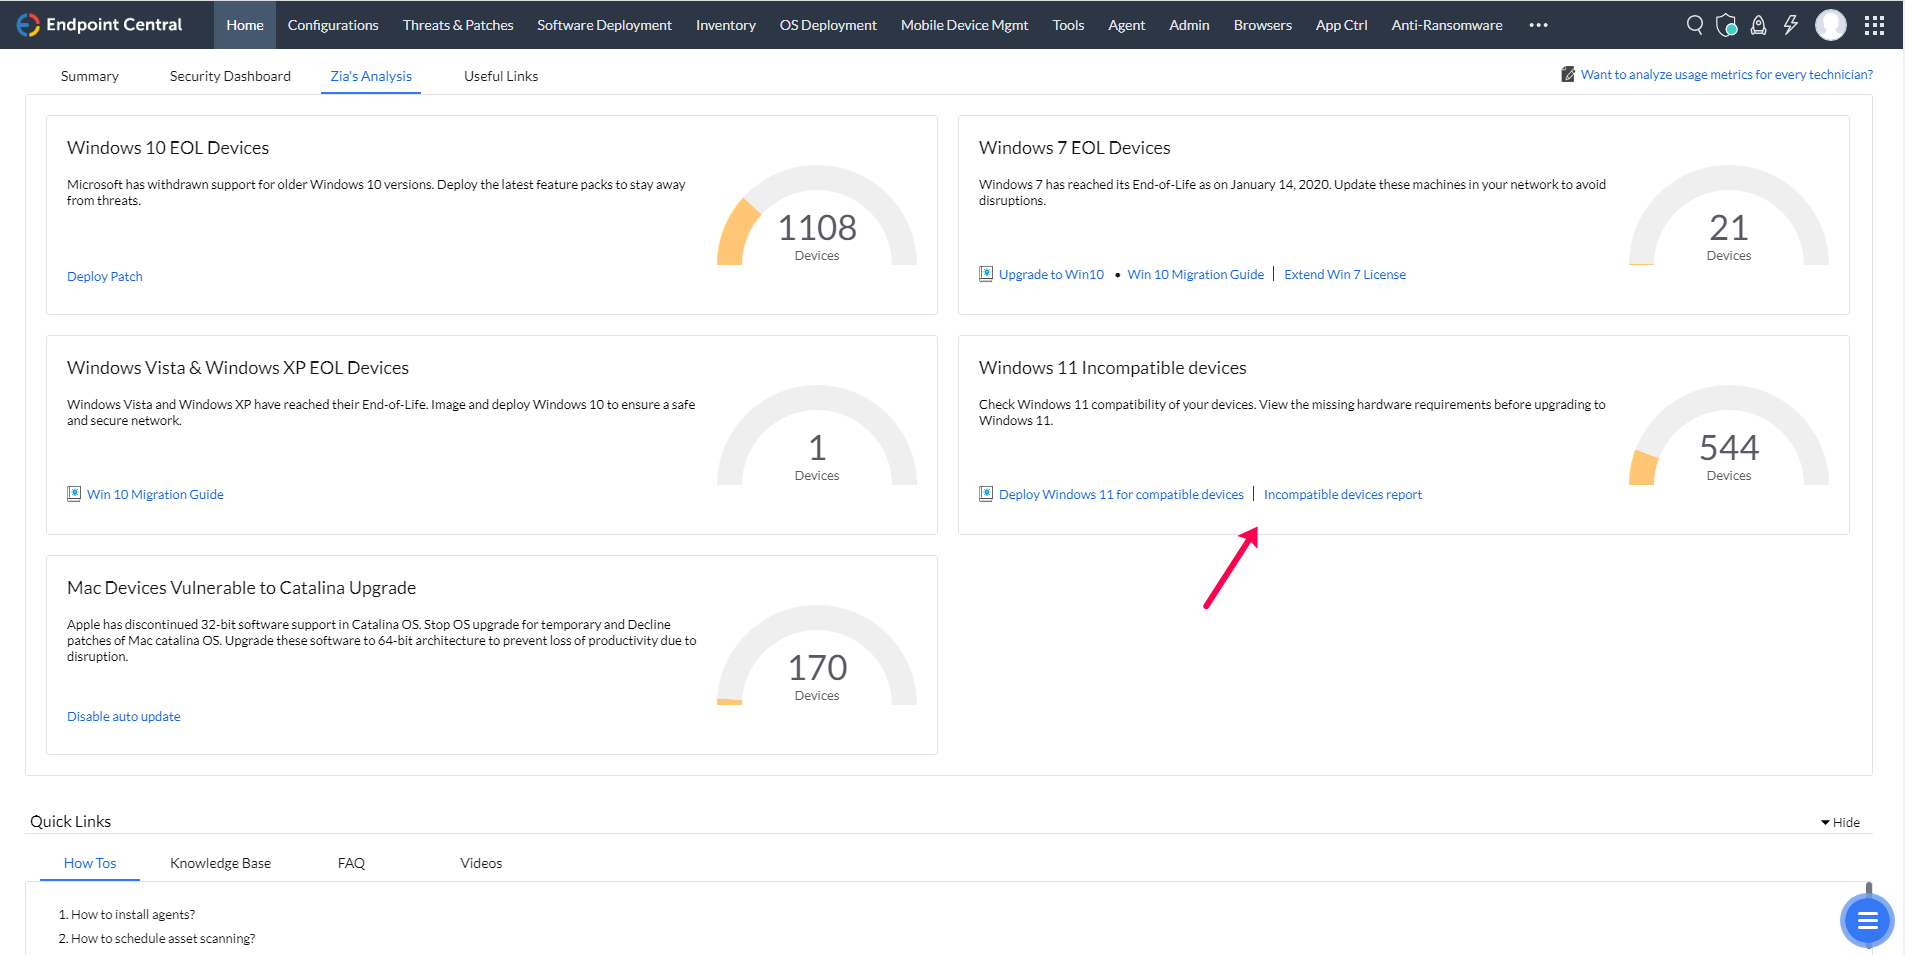Image resolution: width=1905 pixels, height=955 pixels.
Task: Click the Mac Devices Vulnerable to Catalina Upgrade heading
Action: [241, 588]
